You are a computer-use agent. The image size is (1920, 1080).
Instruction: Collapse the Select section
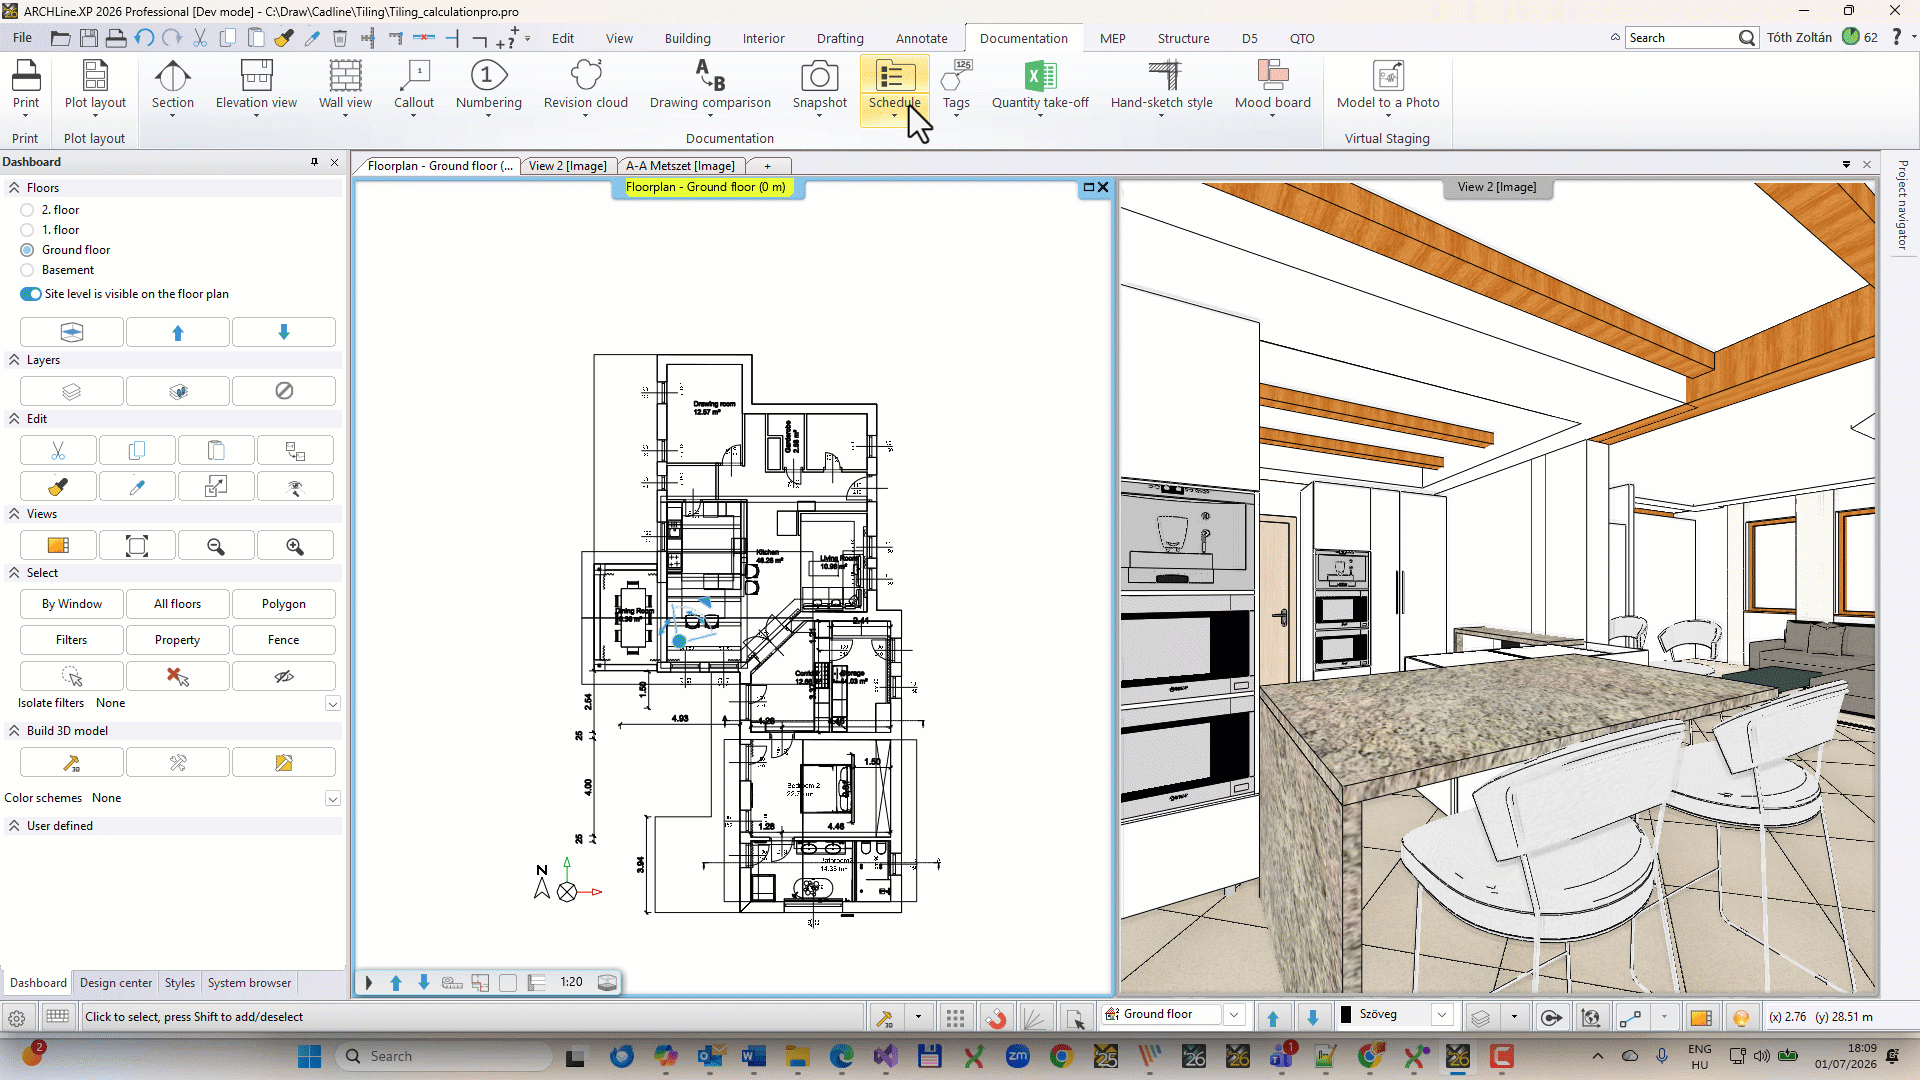pos(14,573)
